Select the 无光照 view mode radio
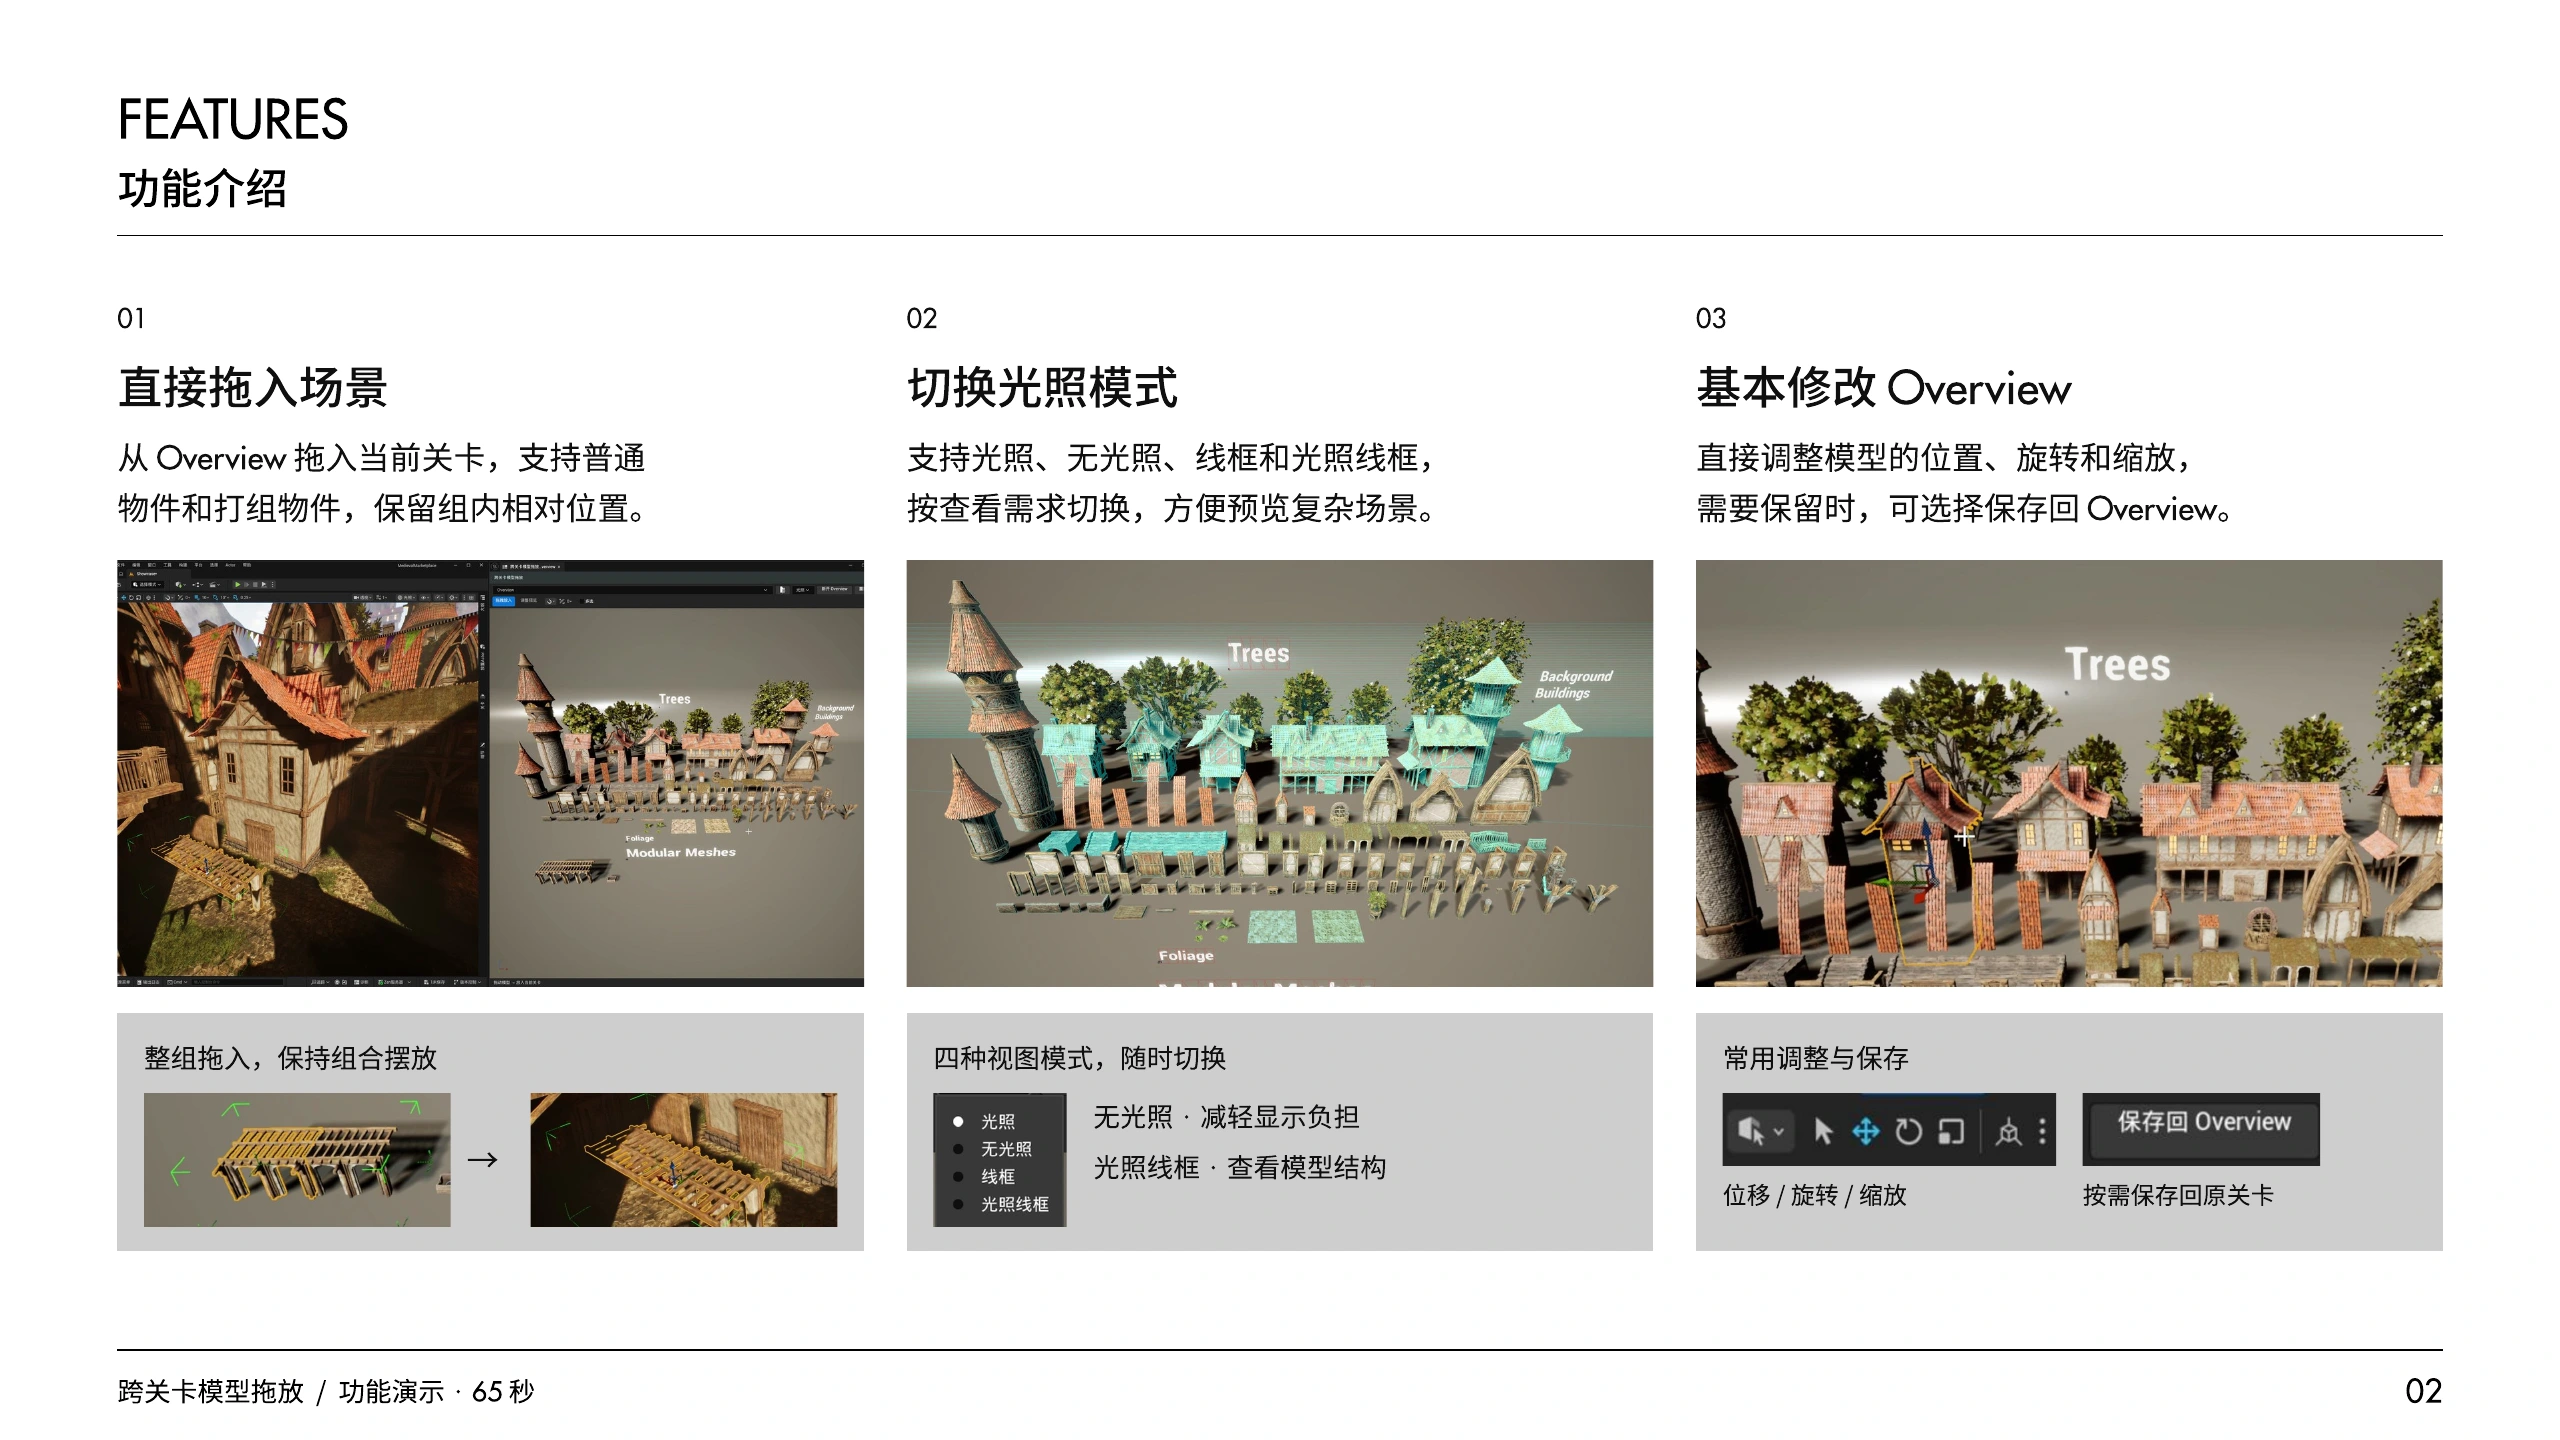 tap(958, 1149)
